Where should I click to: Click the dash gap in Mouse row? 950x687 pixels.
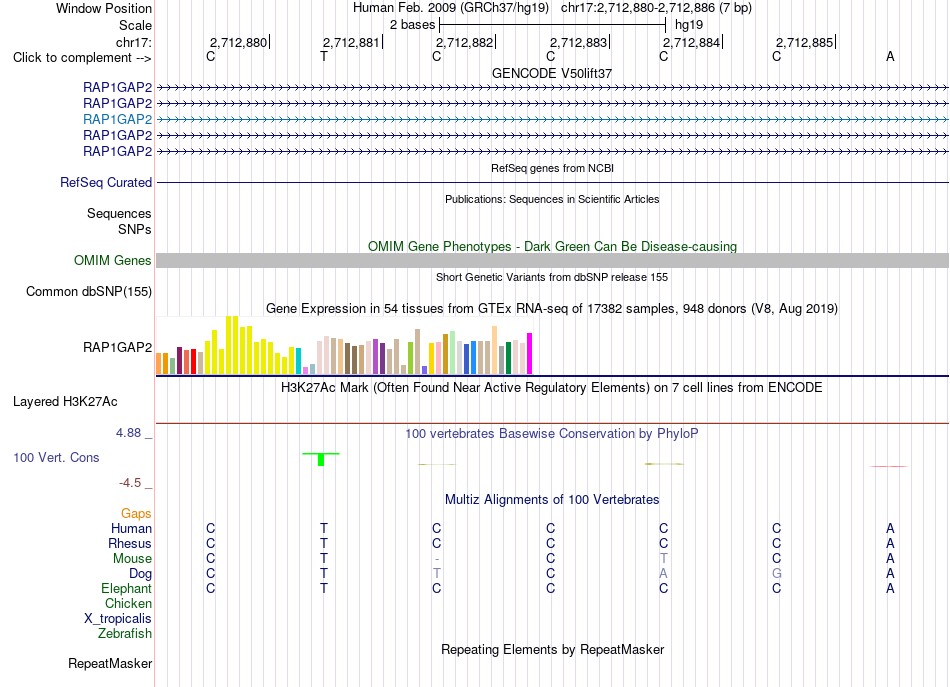[x=437, y=559]
